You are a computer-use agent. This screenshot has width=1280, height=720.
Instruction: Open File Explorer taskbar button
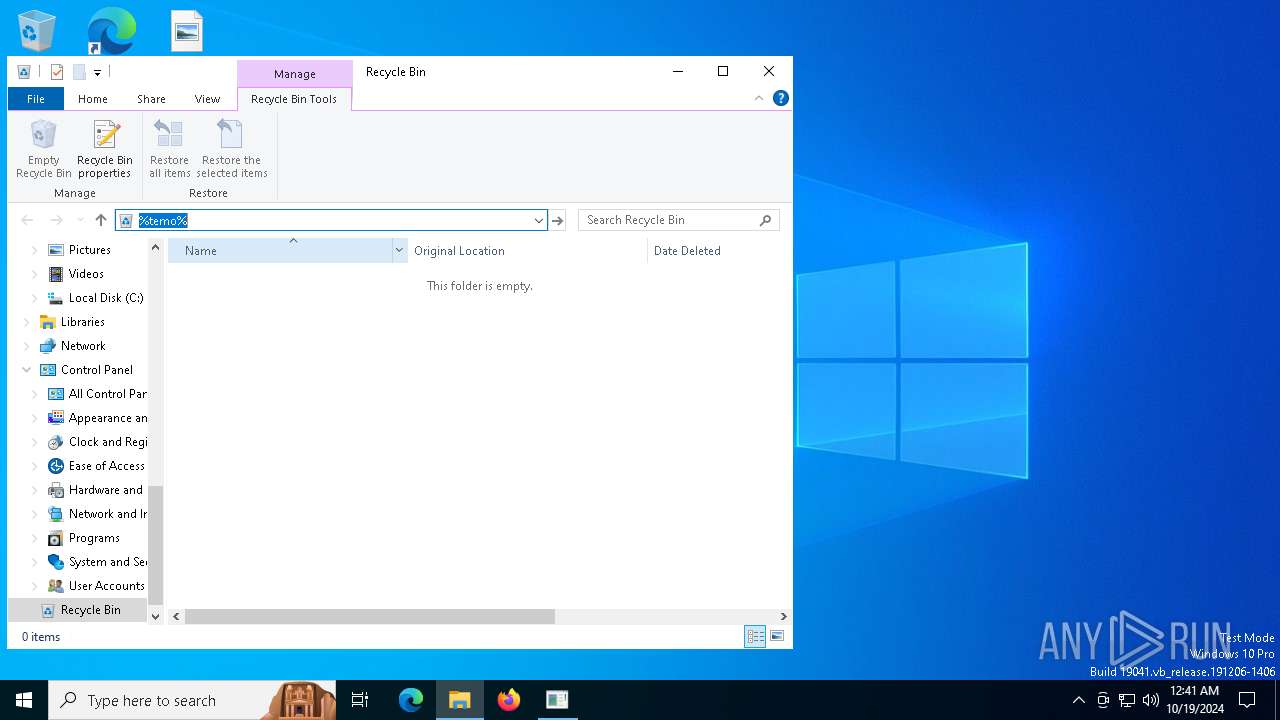pyautogui.click(x=460, y=700)
